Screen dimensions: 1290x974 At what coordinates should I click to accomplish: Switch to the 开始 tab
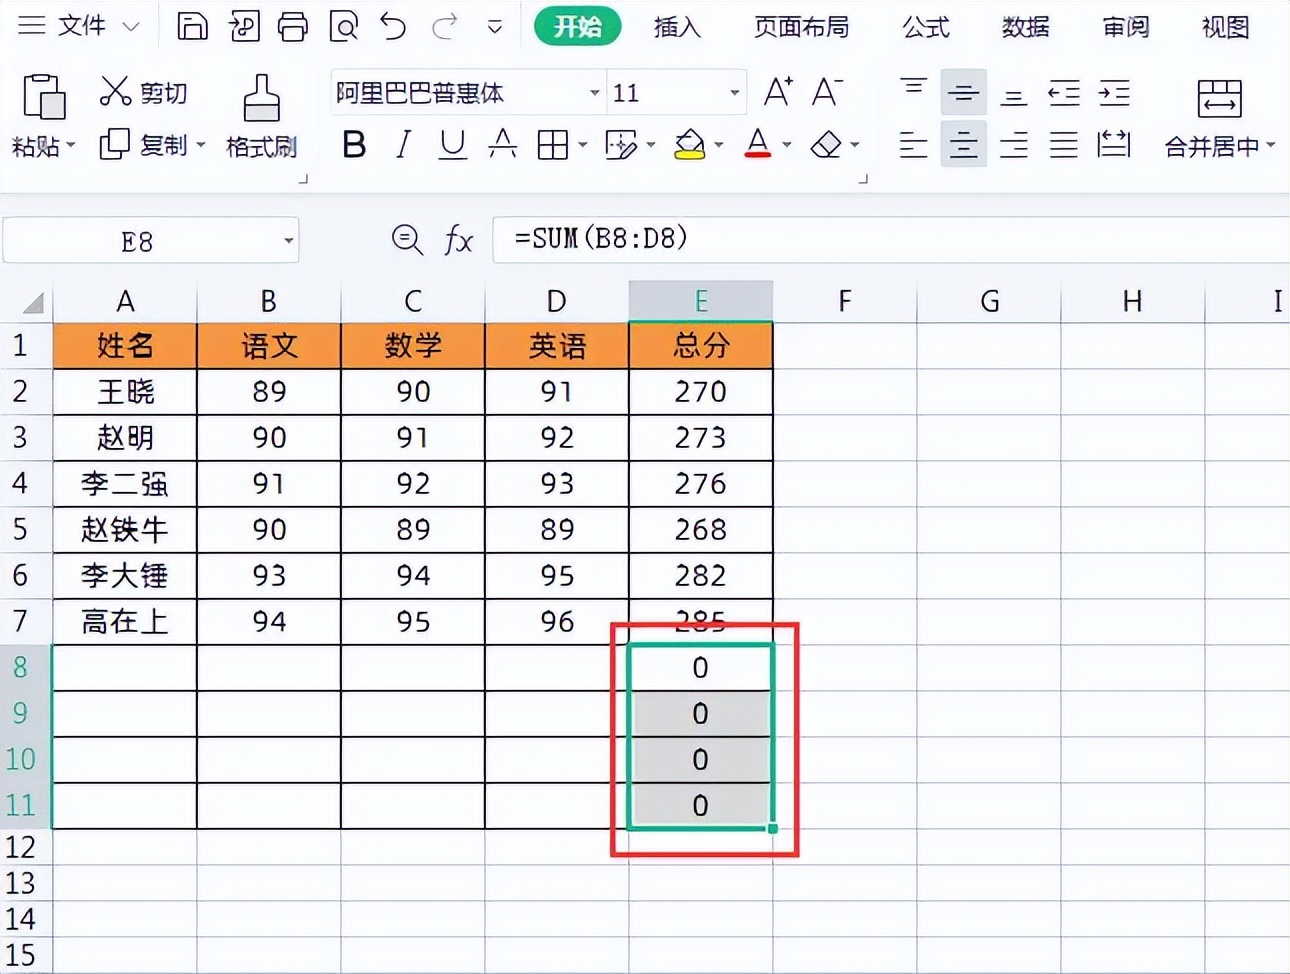click(578, 26)
